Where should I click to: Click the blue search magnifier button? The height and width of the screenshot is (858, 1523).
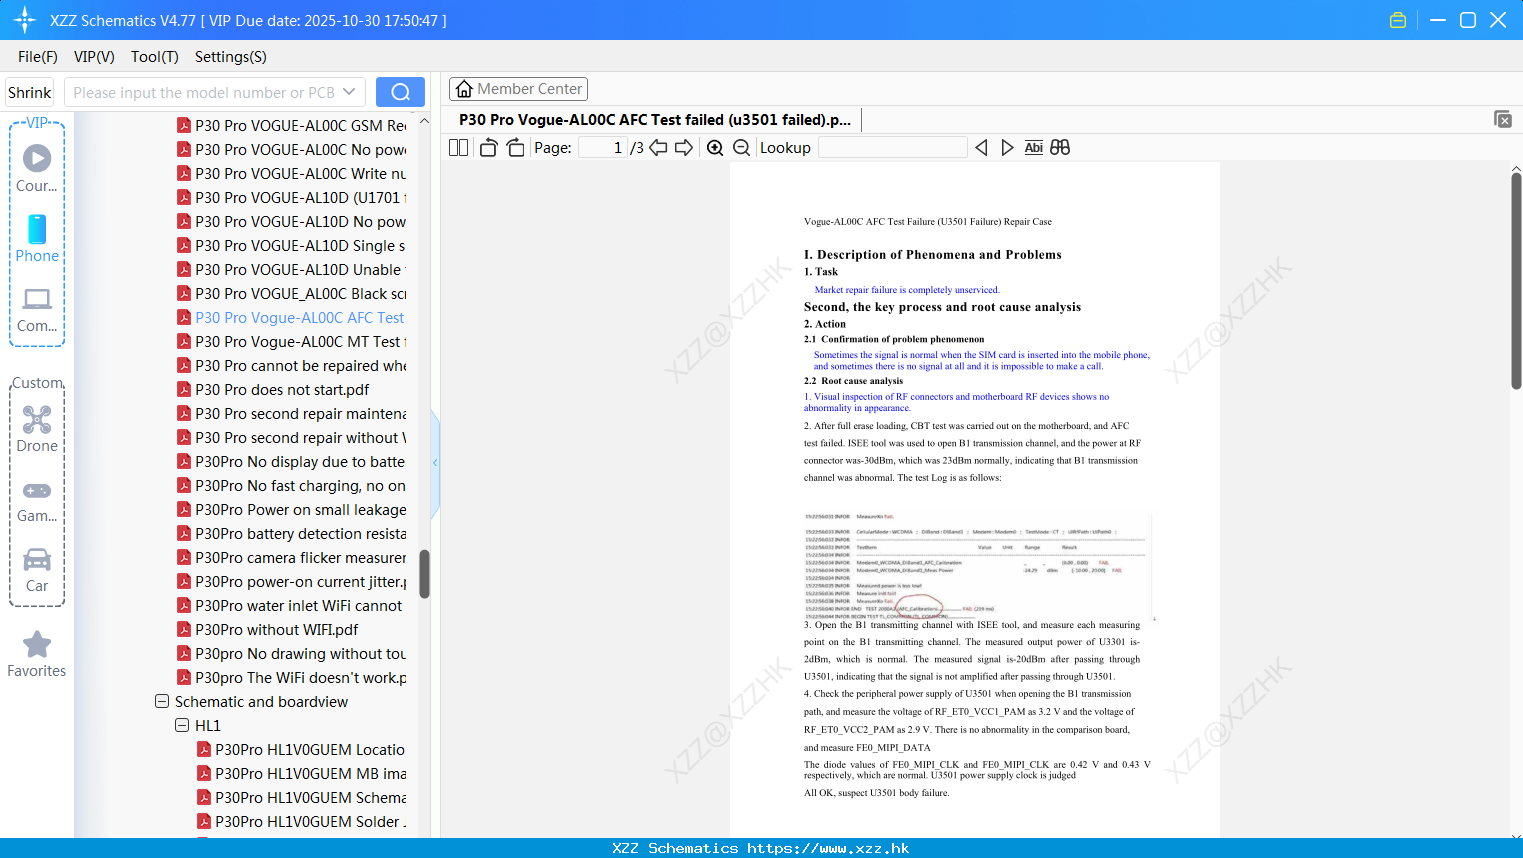click(x=400, y=92)
